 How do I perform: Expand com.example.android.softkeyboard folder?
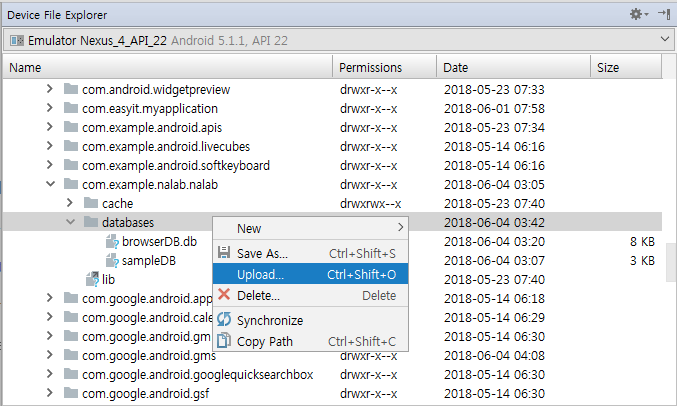click(50, 165)
